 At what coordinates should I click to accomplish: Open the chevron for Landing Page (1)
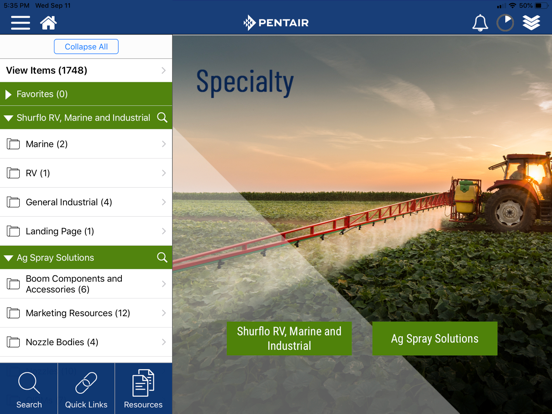(164, 231)
